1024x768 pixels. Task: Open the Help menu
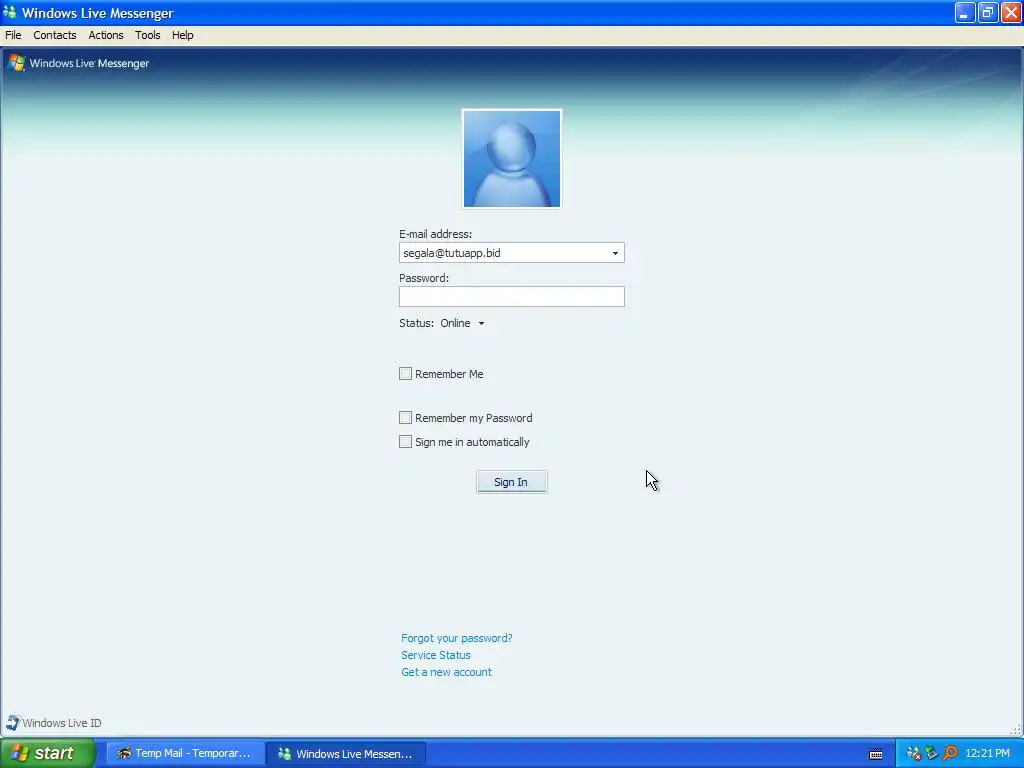(183, 35)
